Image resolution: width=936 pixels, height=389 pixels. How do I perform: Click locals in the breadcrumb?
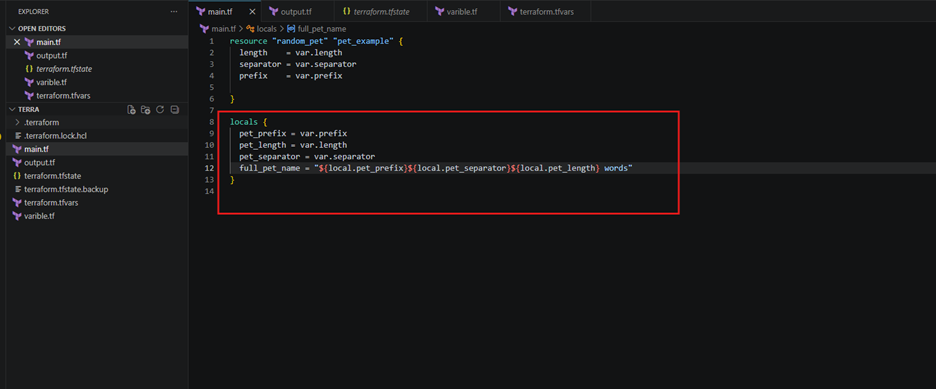click(266, 29)
